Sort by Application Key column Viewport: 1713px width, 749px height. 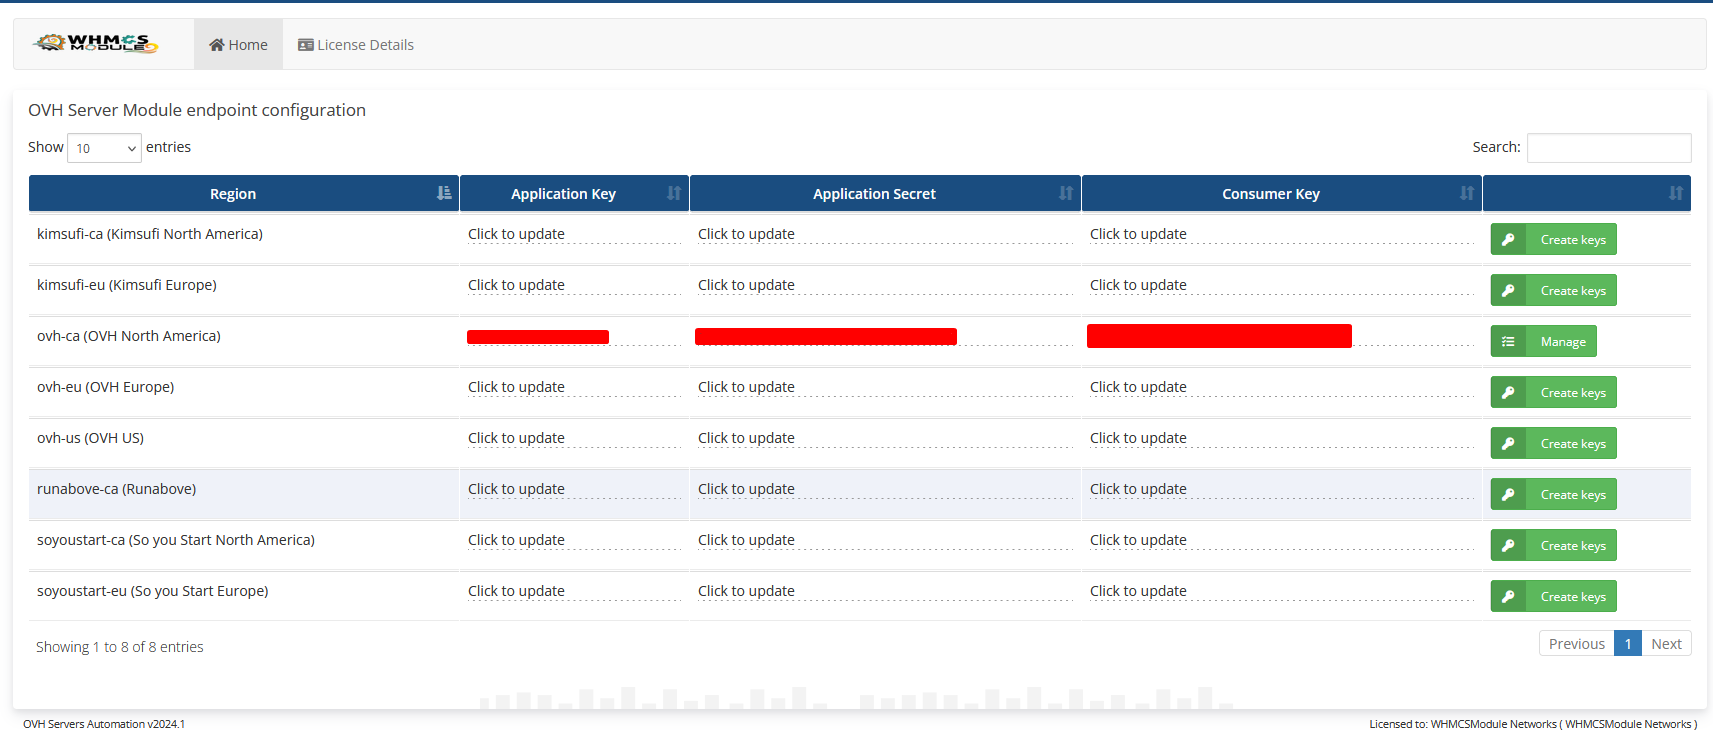574,194
